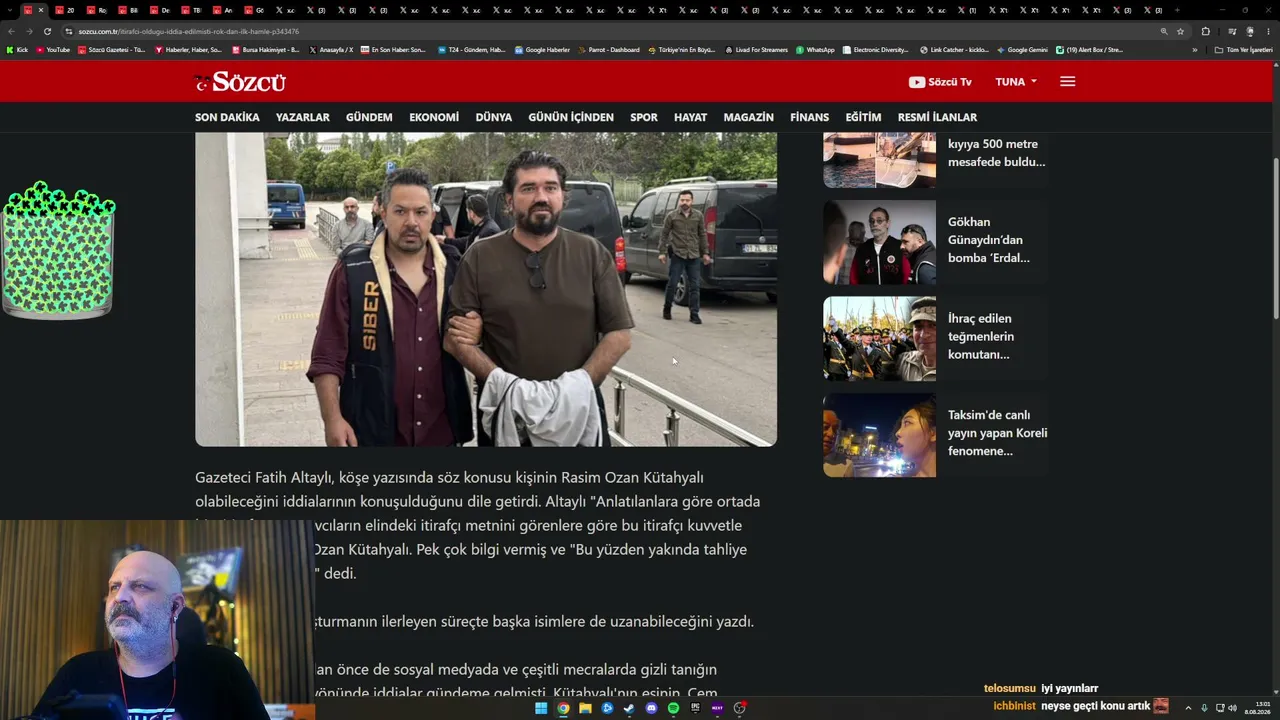This screenshot has width=1280, height=720.
Task: Open Chrome from the taskbar
Action: tap(563, 708)
